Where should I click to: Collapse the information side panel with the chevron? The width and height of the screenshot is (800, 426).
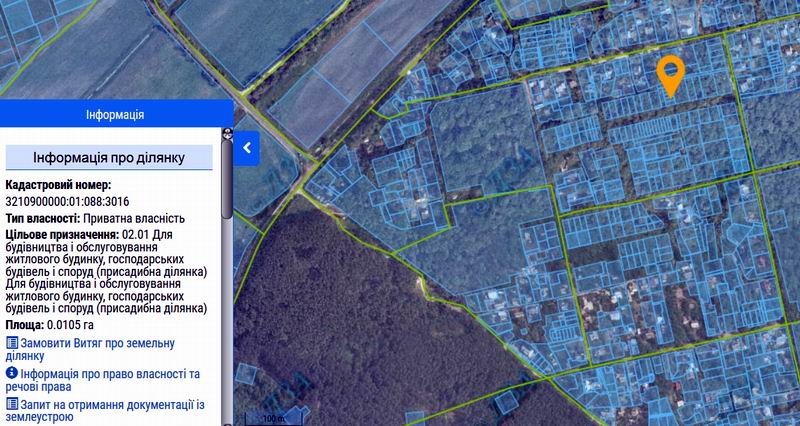(248, 148)
